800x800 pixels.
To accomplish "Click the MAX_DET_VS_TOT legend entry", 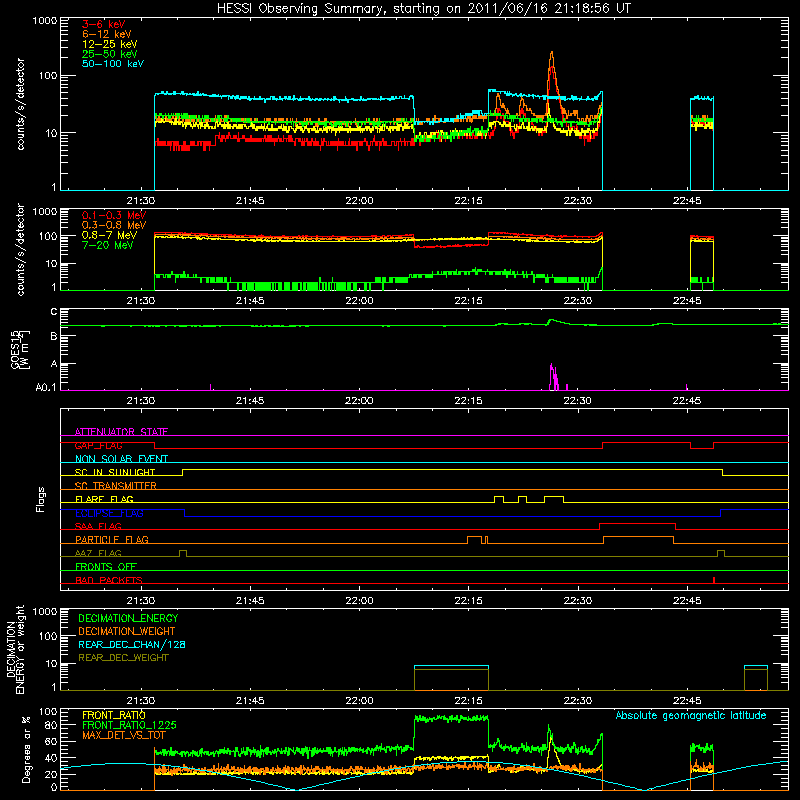I will (x=123, y=735).
